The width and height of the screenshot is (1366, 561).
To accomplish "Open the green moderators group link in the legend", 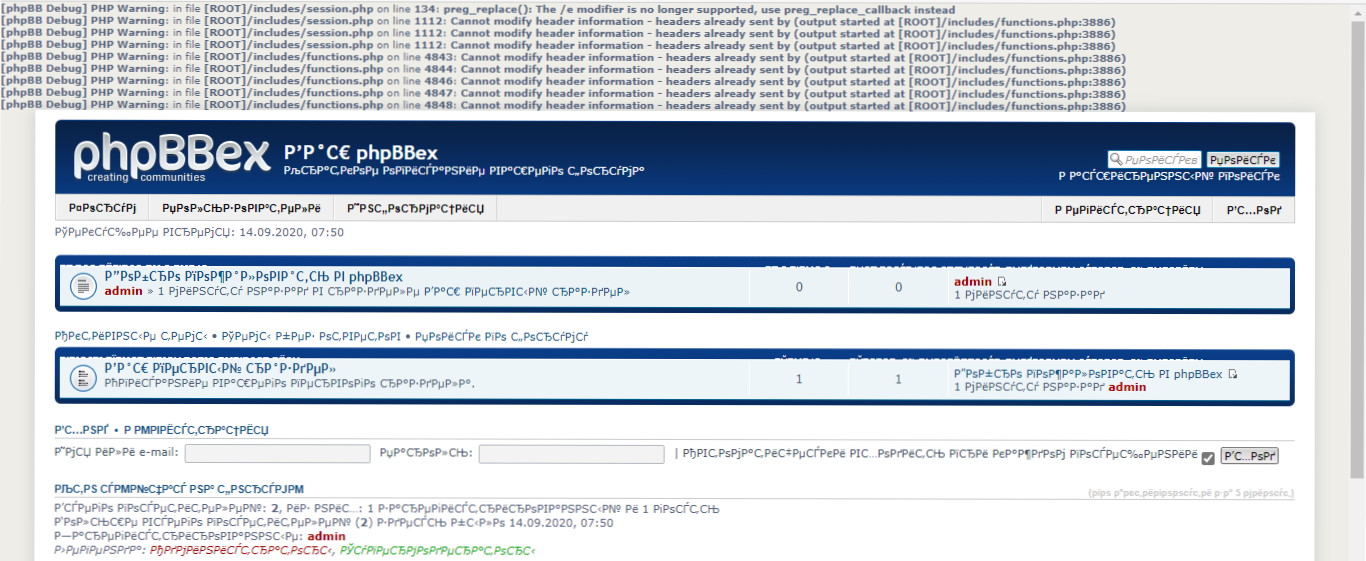I will [x=437, y=550].
